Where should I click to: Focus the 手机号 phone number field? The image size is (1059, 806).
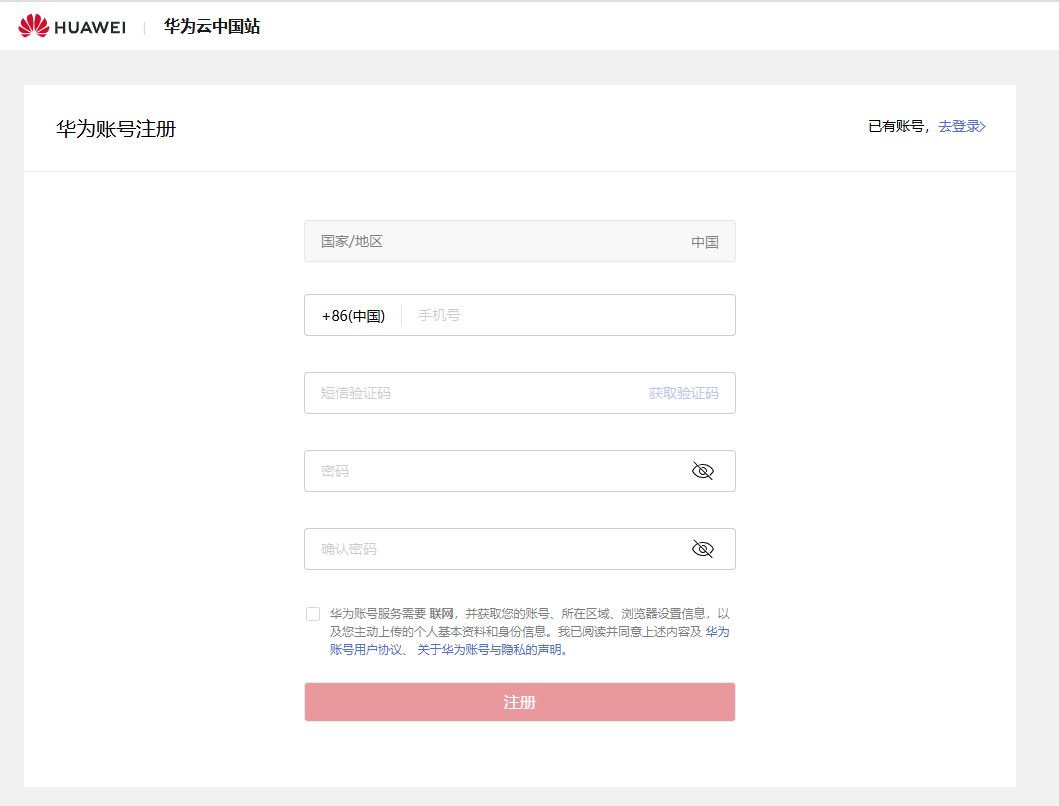tap(570, 316)
